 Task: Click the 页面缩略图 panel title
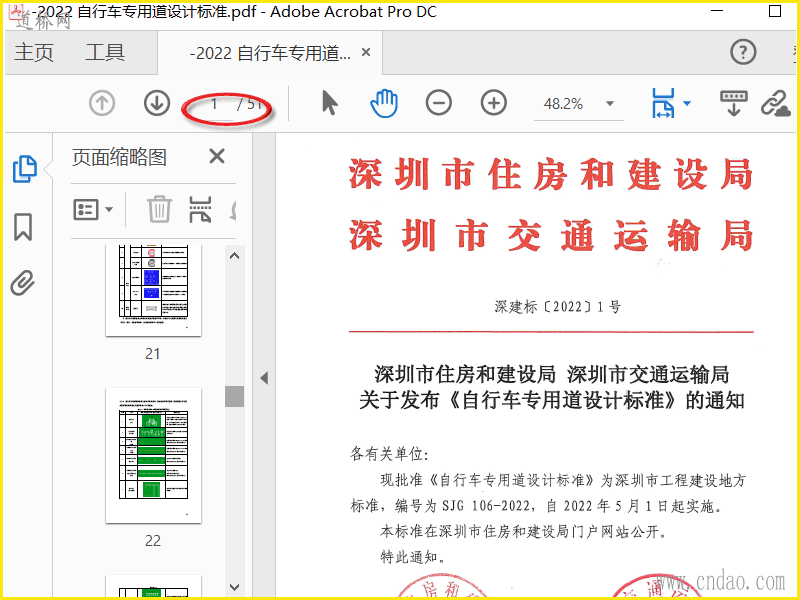pyautogui.click(x=119, y=157)
